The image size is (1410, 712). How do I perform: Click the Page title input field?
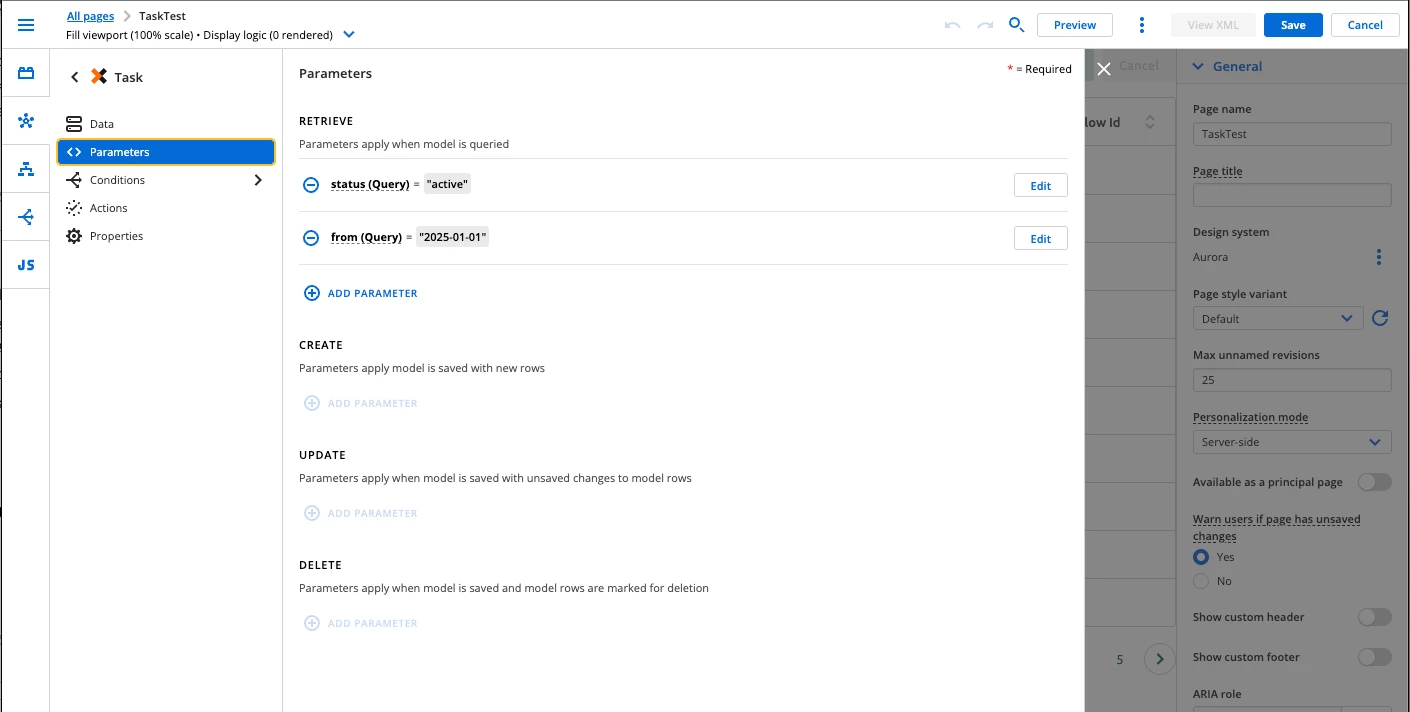[1292, 195]
